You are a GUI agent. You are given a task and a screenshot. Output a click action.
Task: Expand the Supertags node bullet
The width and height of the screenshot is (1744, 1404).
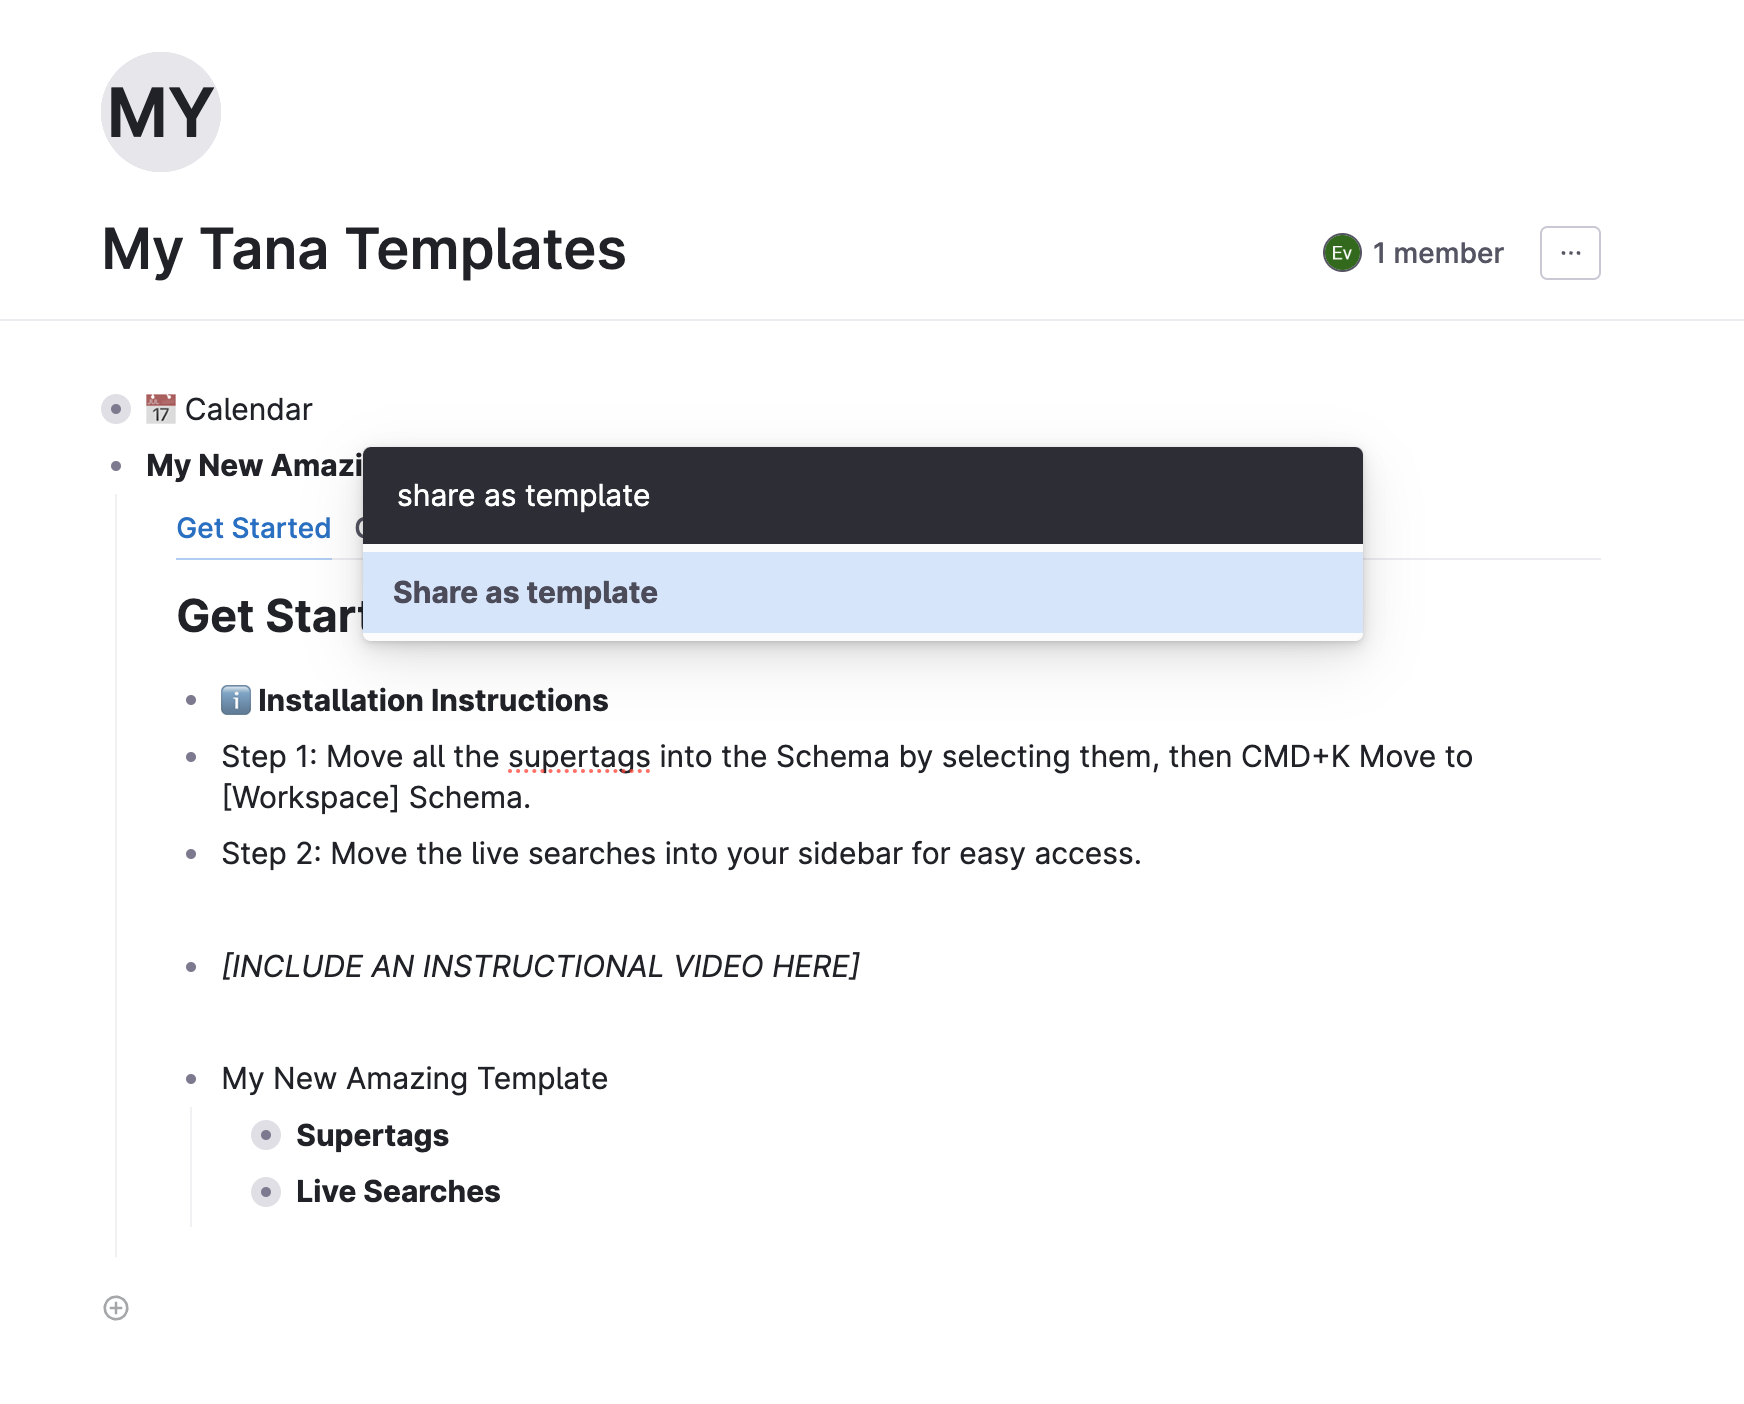[266, 1135]
